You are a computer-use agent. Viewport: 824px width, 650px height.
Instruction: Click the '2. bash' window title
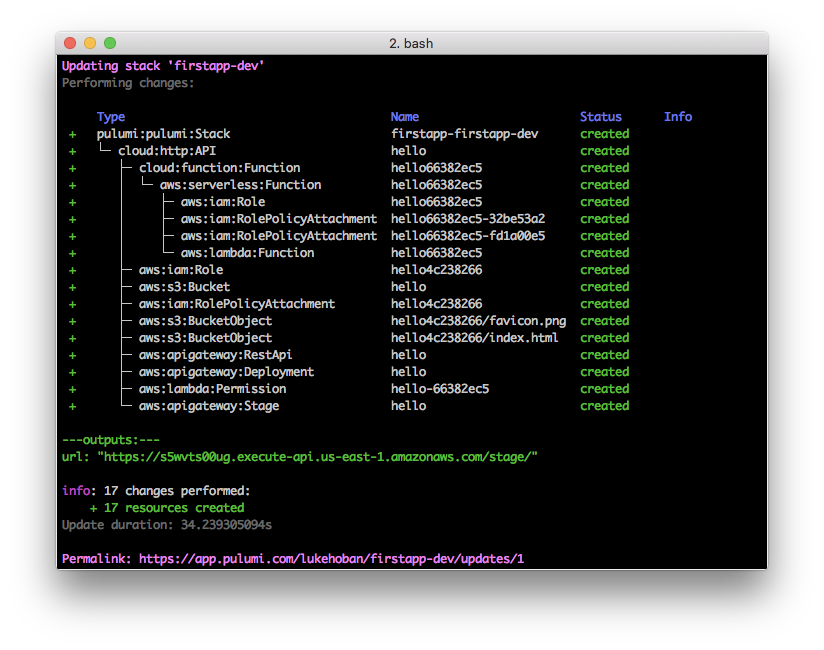(x=411, y=43)
